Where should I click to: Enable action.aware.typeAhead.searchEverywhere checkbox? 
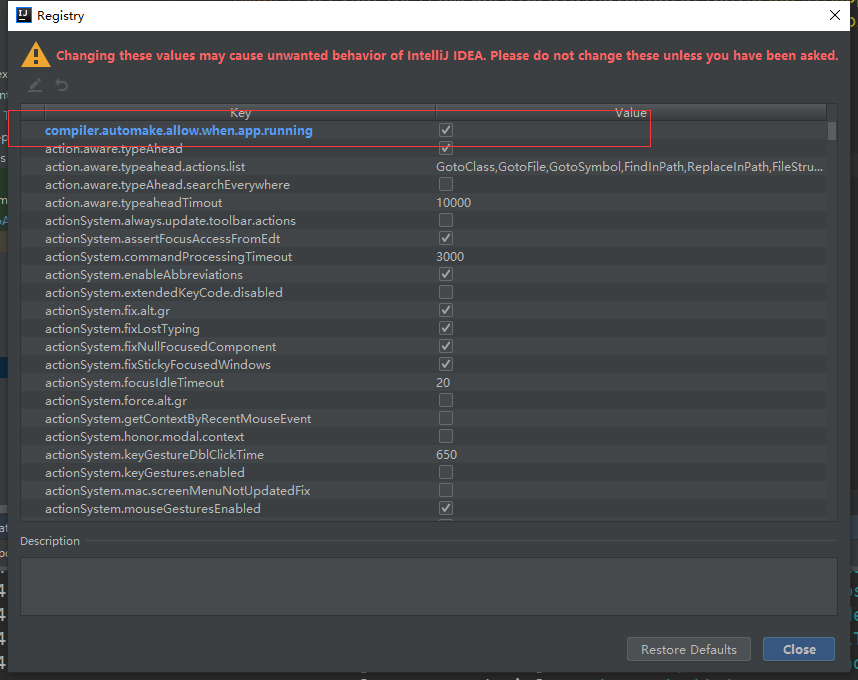(446, 184)
